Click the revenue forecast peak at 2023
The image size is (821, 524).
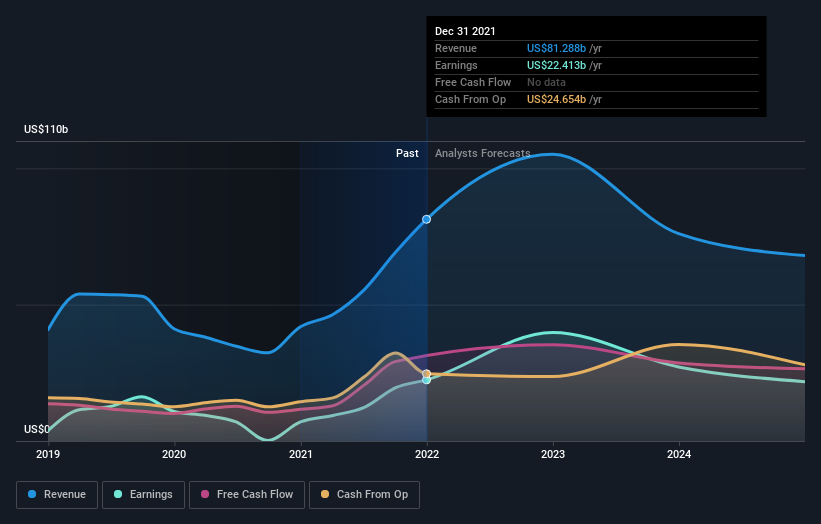553,154
